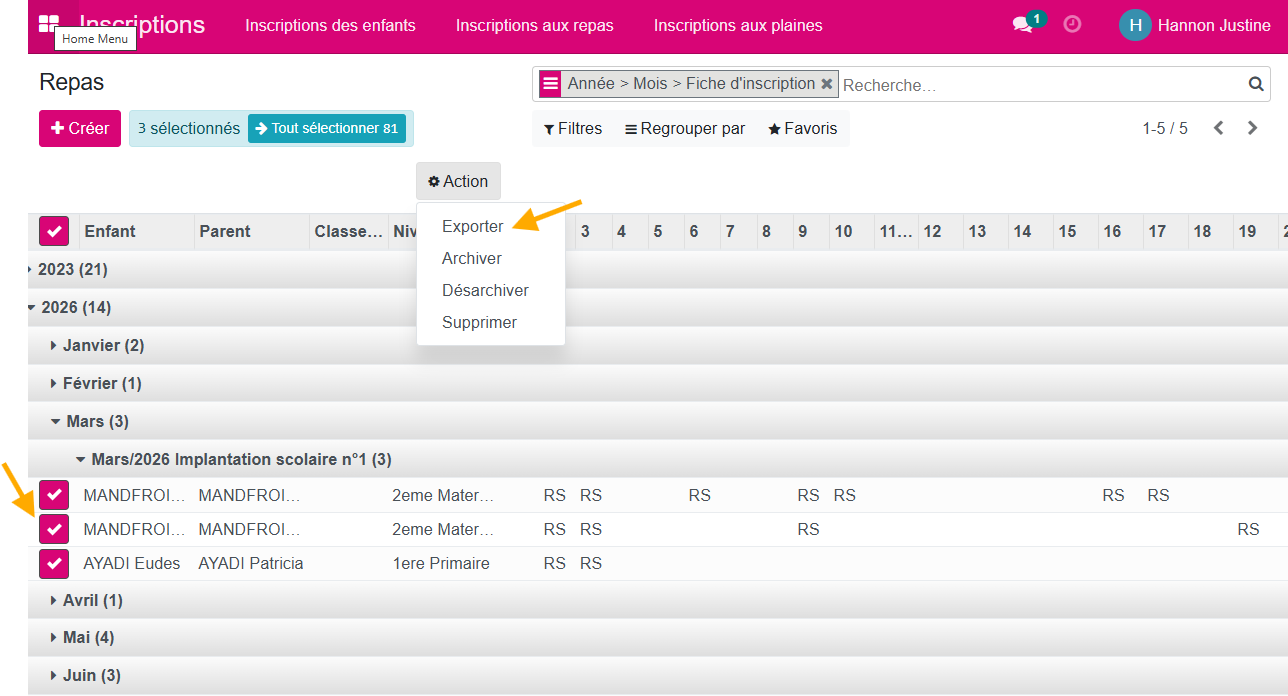Viewport: 1288px width, 696px height.
Task: Expand the Janvier (2) group
Action: (98, 345)
